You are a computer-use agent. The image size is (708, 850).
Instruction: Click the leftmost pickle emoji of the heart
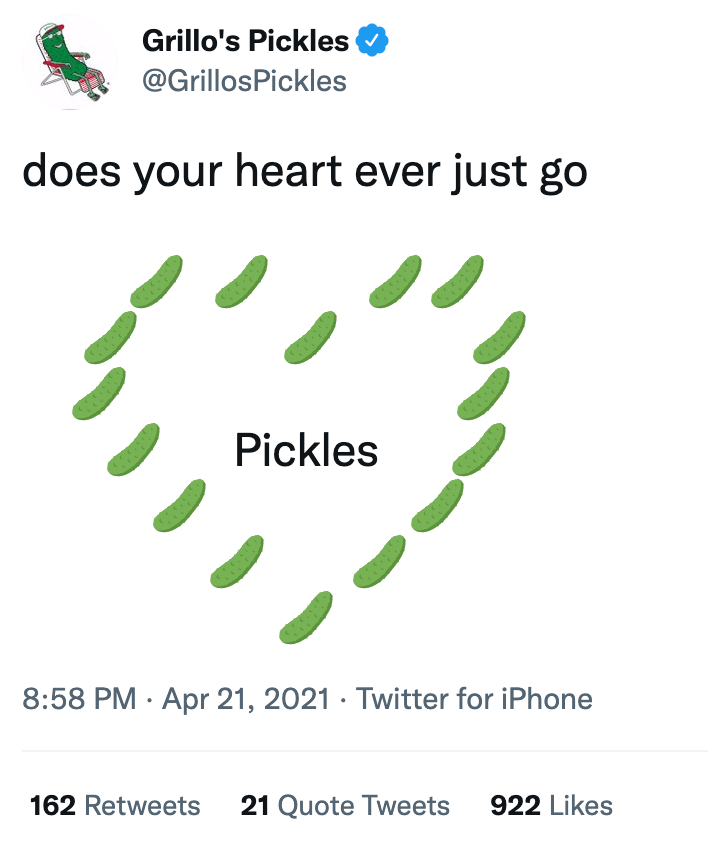tap(99, 392)
